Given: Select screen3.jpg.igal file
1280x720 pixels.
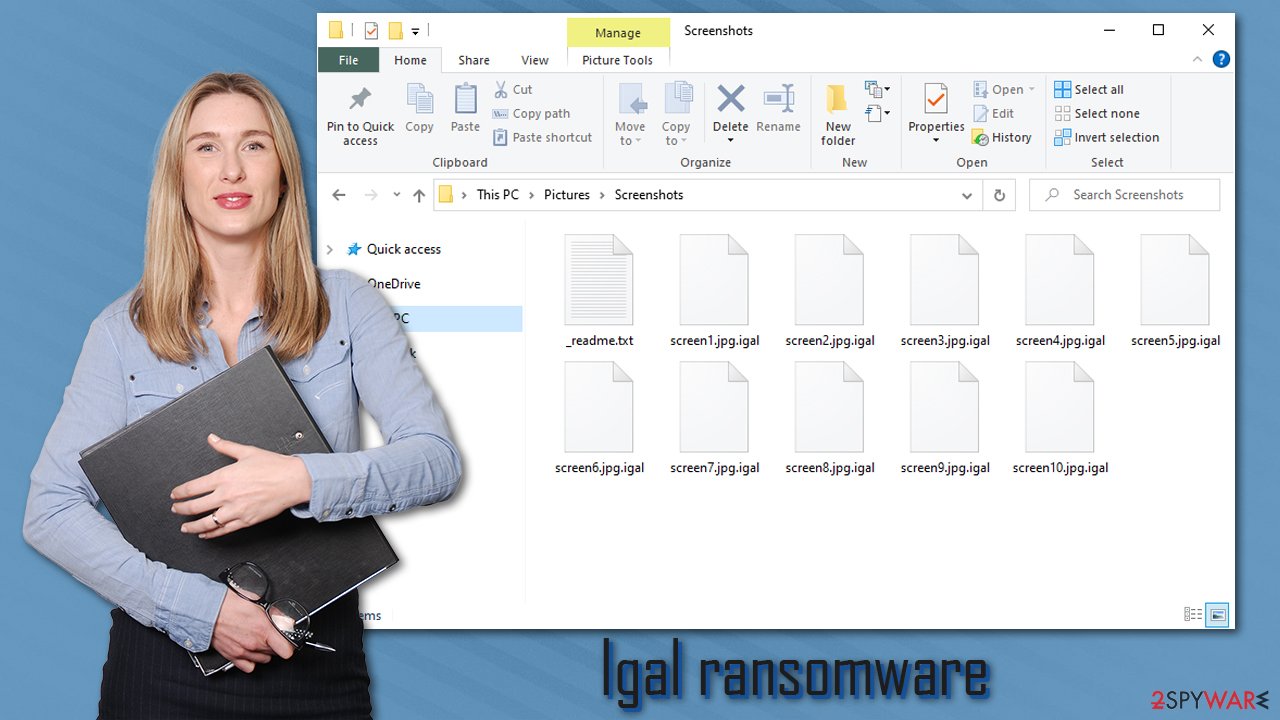Looking at the screenshot, I should [945, 291].
